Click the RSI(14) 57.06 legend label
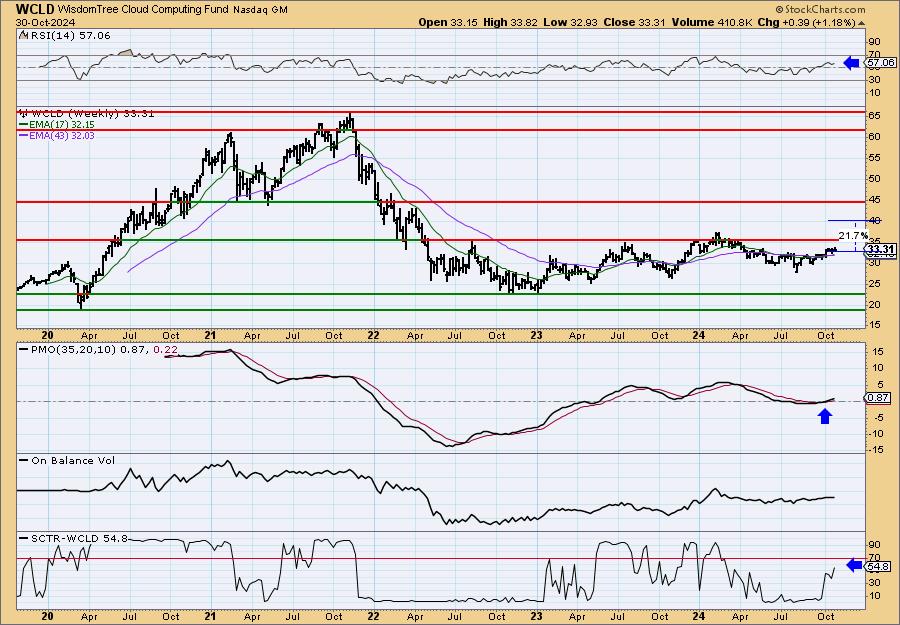Viewport: 900px width, 625px height. pyautogui.click(x=69, y=36)
